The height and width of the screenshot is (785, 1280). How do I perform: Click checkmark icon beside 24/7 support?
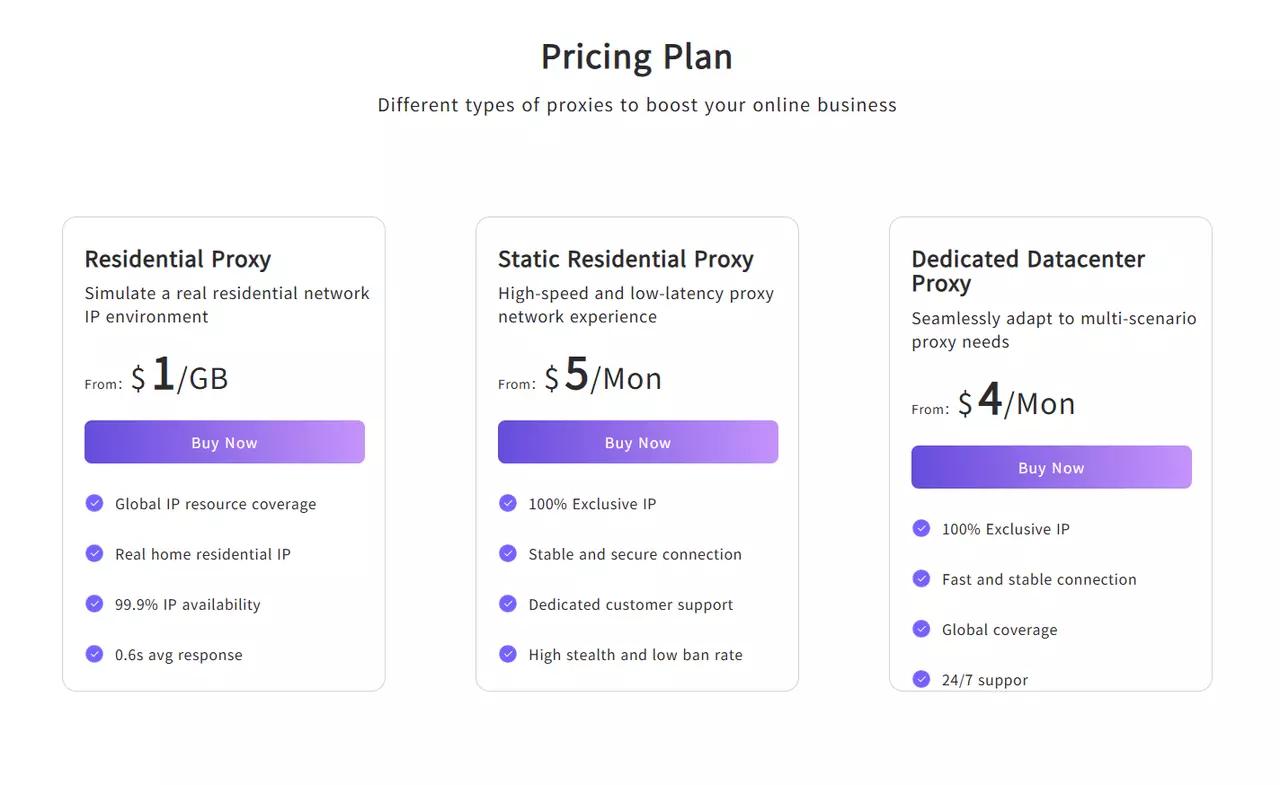921,679
